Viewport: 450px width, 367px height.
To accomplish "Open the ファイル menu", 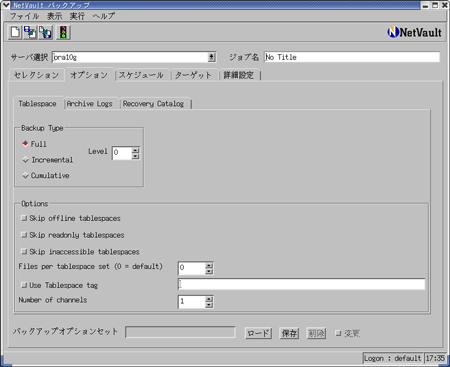I will point(24,16).
